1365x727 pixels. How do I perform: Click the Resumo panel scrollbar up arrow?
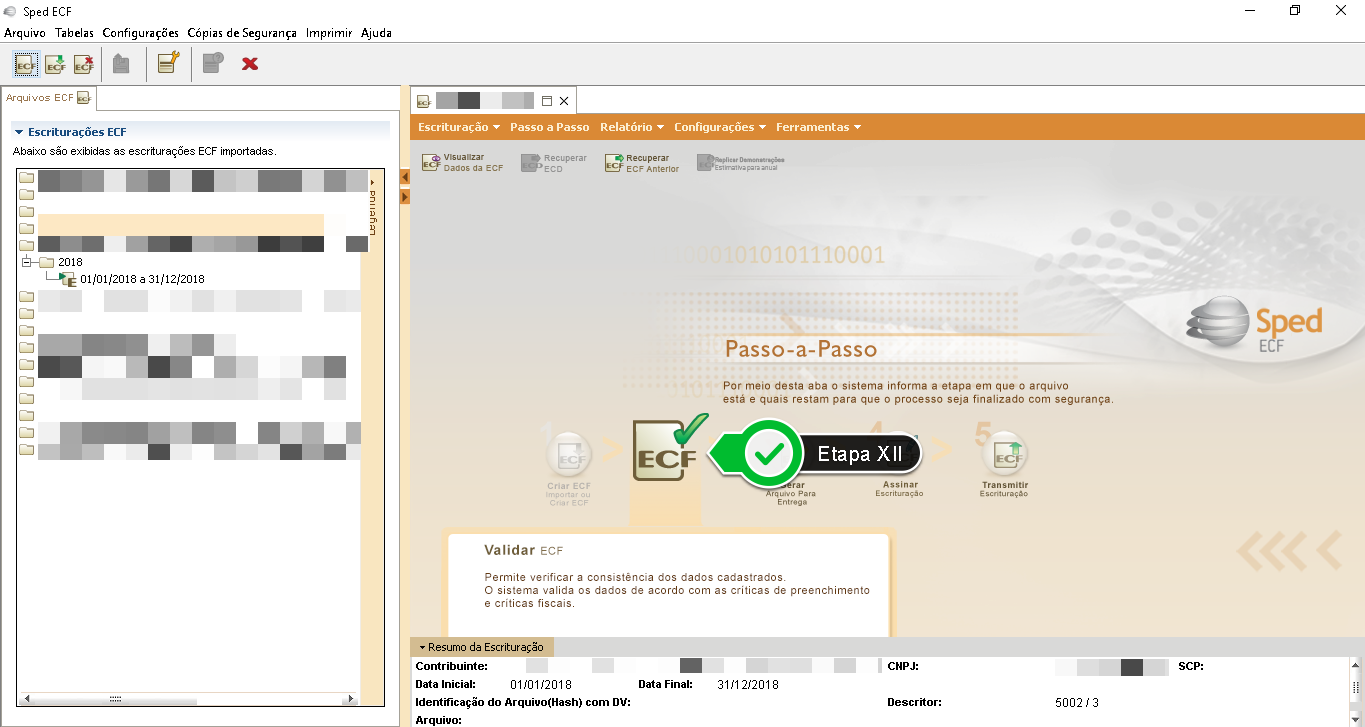tap(1356, 665)
